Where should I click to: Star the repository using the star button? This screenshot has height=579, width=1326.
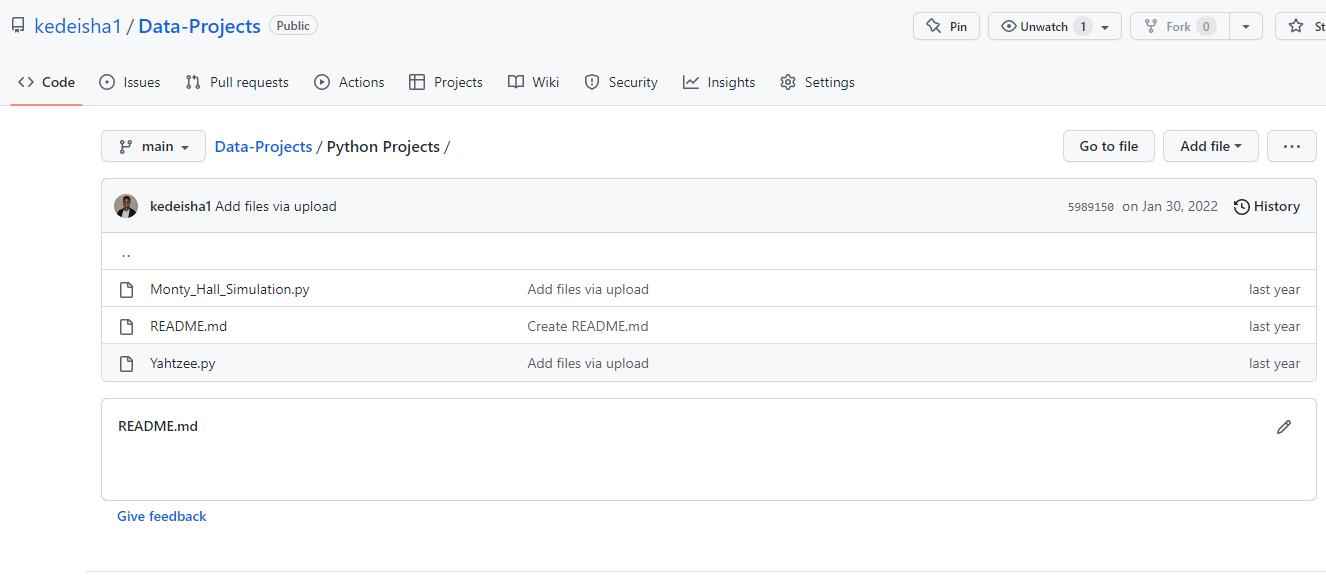point(1300,26)
